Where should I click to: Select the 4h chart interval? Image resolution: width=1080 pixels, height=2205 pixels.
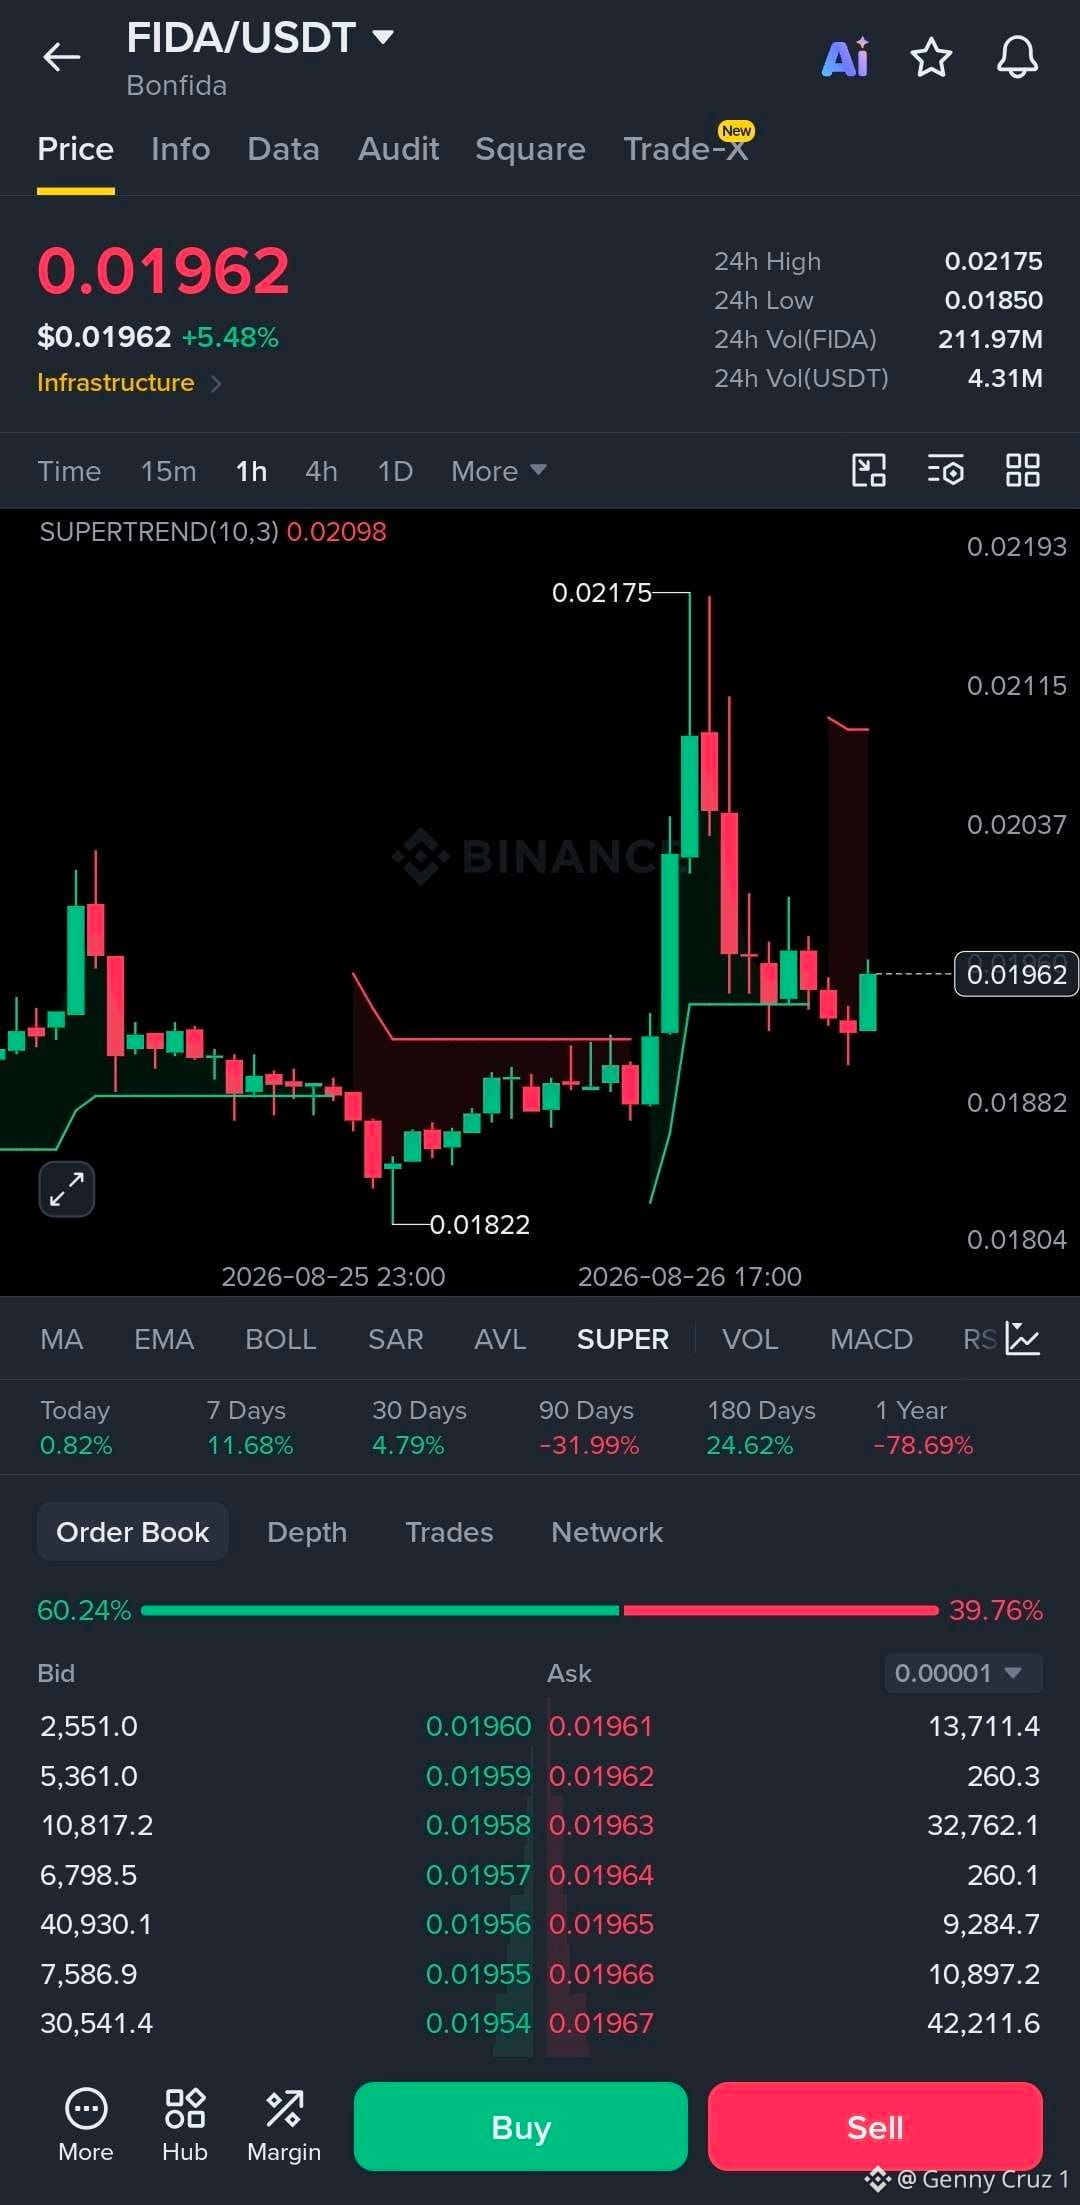321,471
